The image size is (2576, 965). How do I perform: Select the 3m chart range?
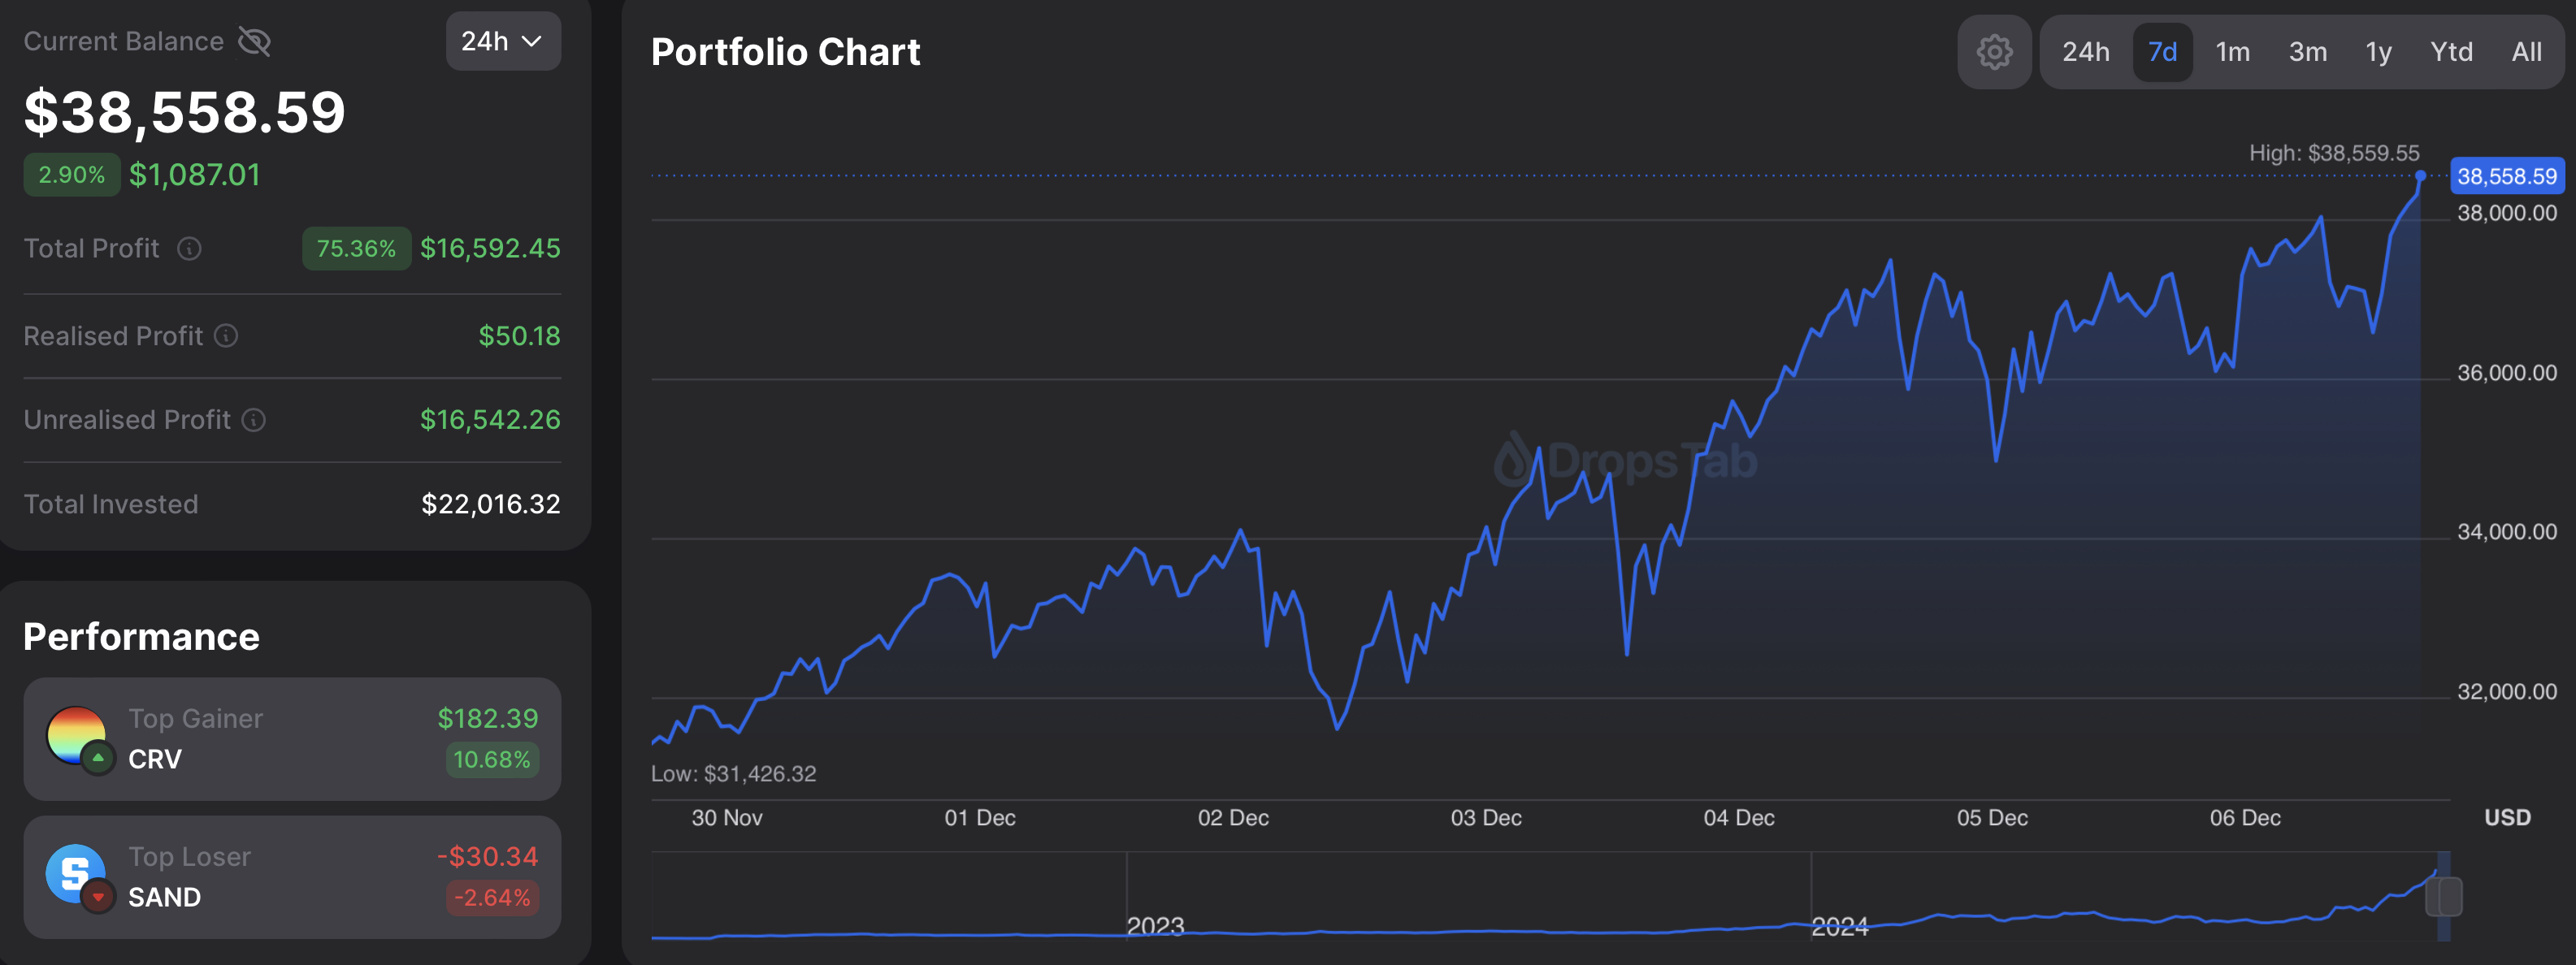coord(2307,52)
